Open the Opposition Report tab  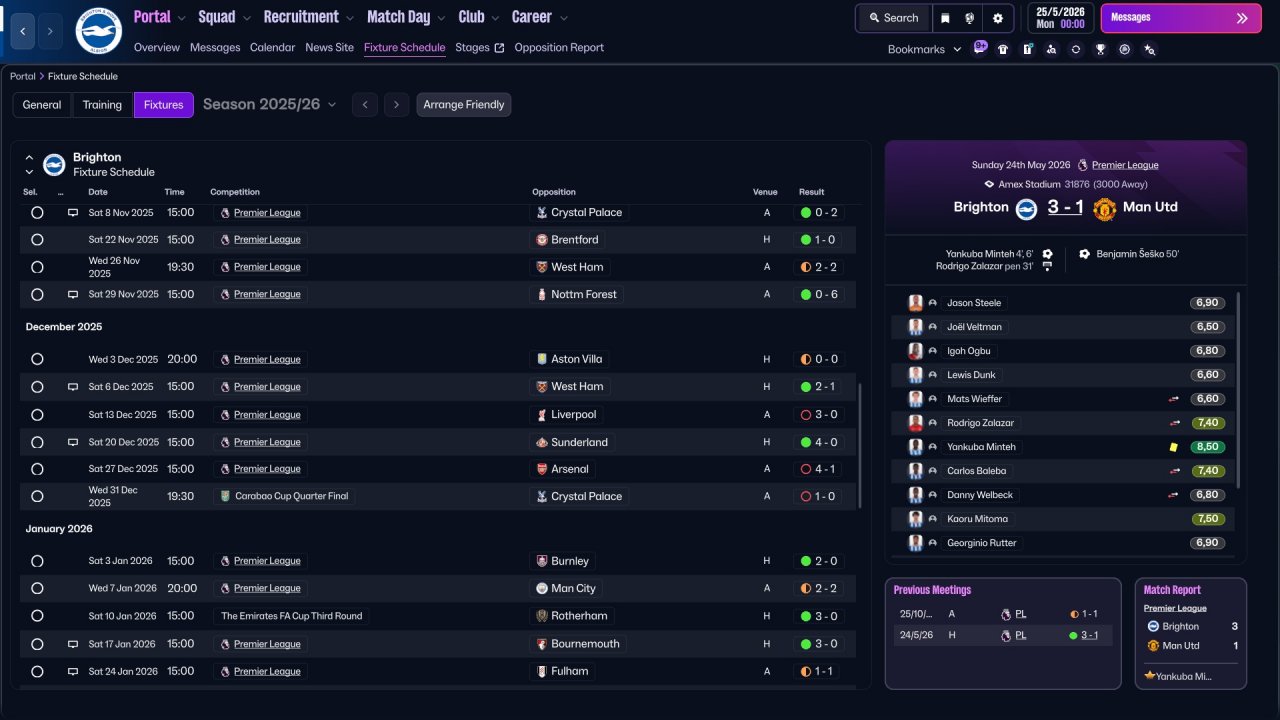[x=559, y=48]
